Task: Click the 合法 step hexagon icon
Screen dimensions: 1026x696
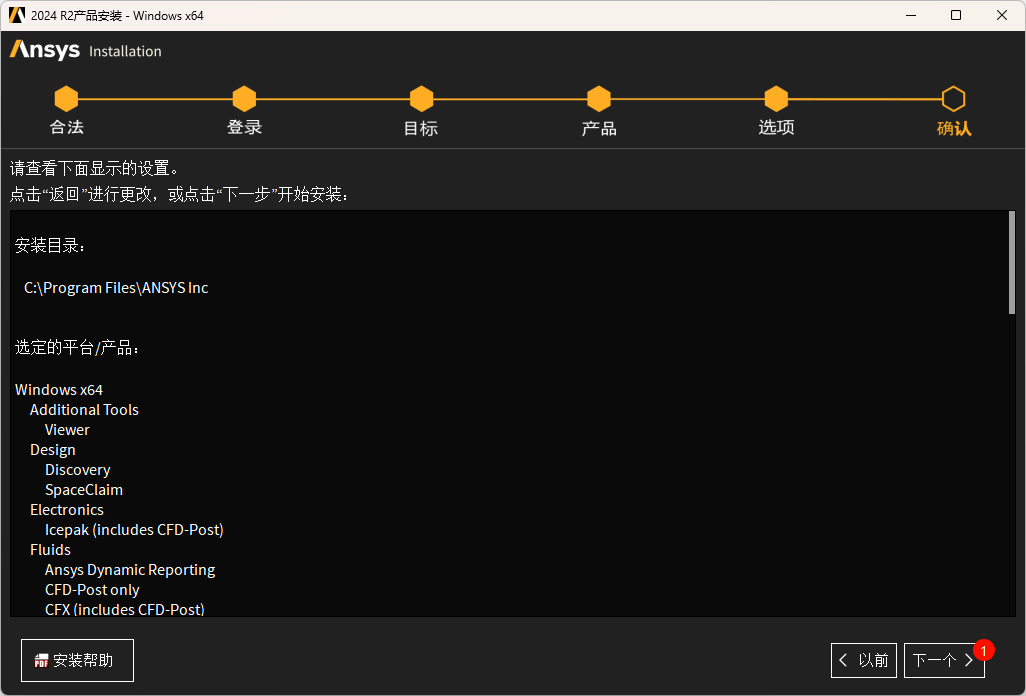Action: [66, 99]
